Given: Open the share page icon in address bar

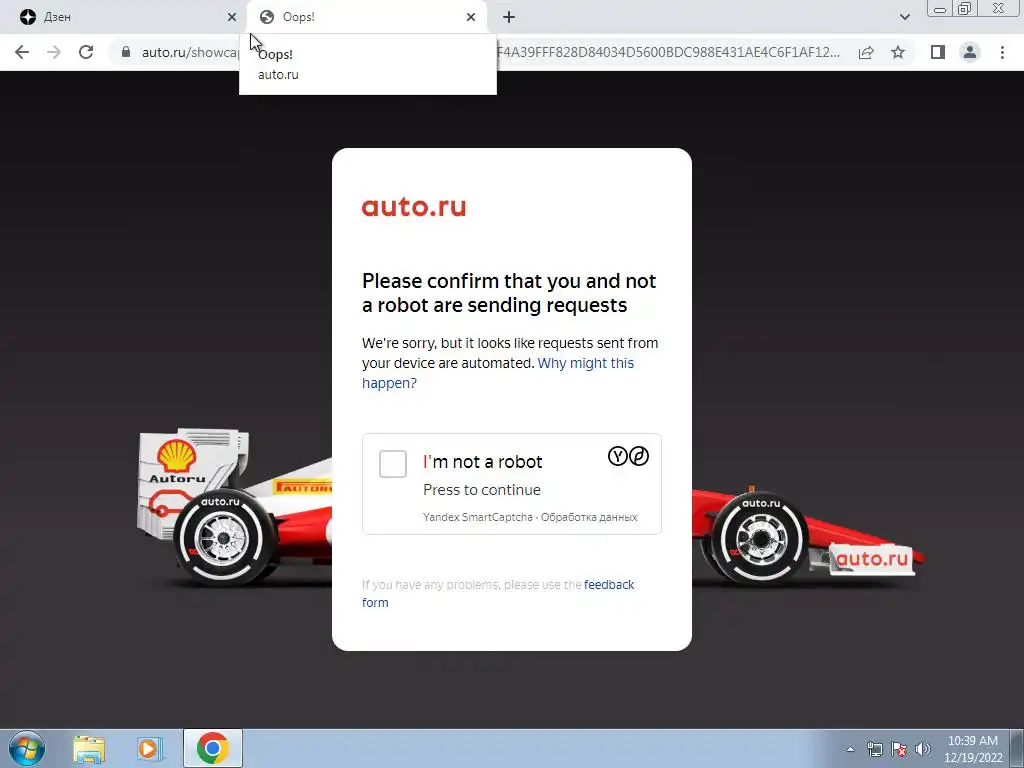Looking at the screenshot, I should pyautogui.click(x=866, y=52).
